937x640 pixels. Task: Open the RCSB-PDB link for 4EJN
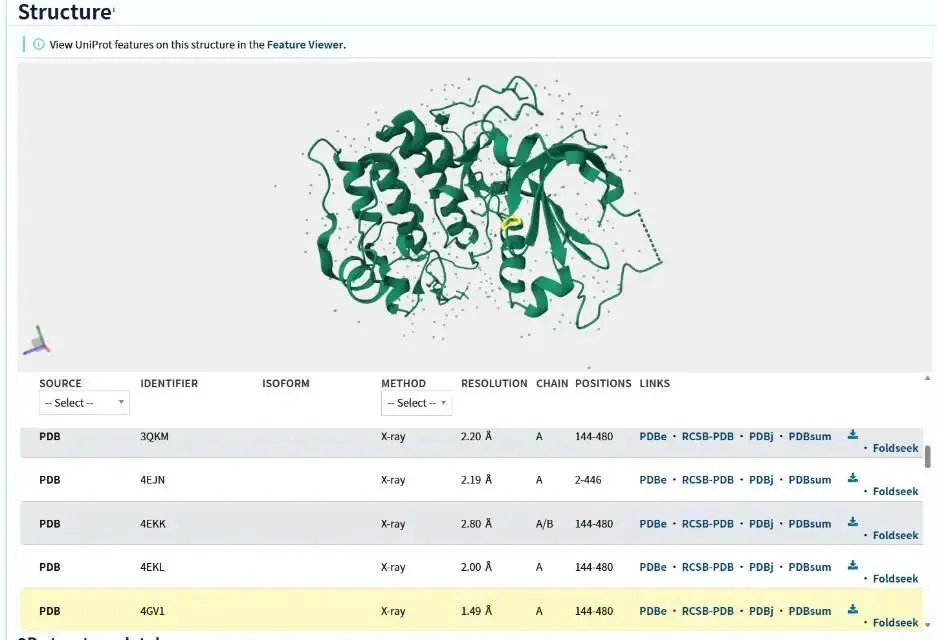coord(707,480)
